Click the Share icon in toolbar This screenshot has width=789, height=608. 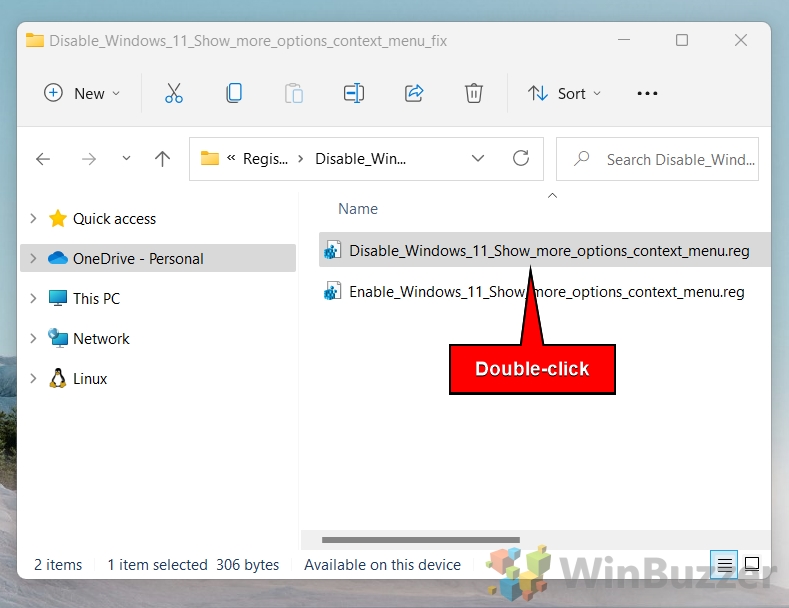414,94
